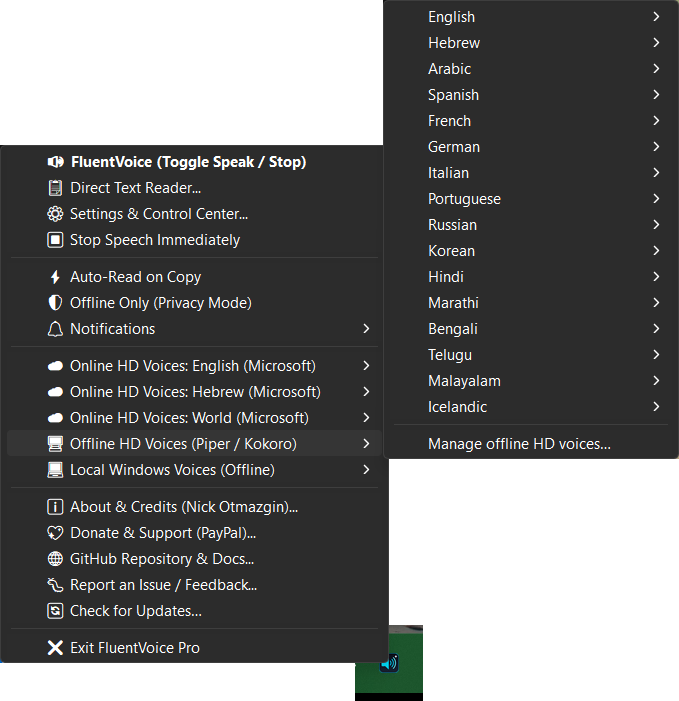Viewport: 679px width, 701px height.
Task: Click the Stop Speech square icon
Action: click(55, 240)
